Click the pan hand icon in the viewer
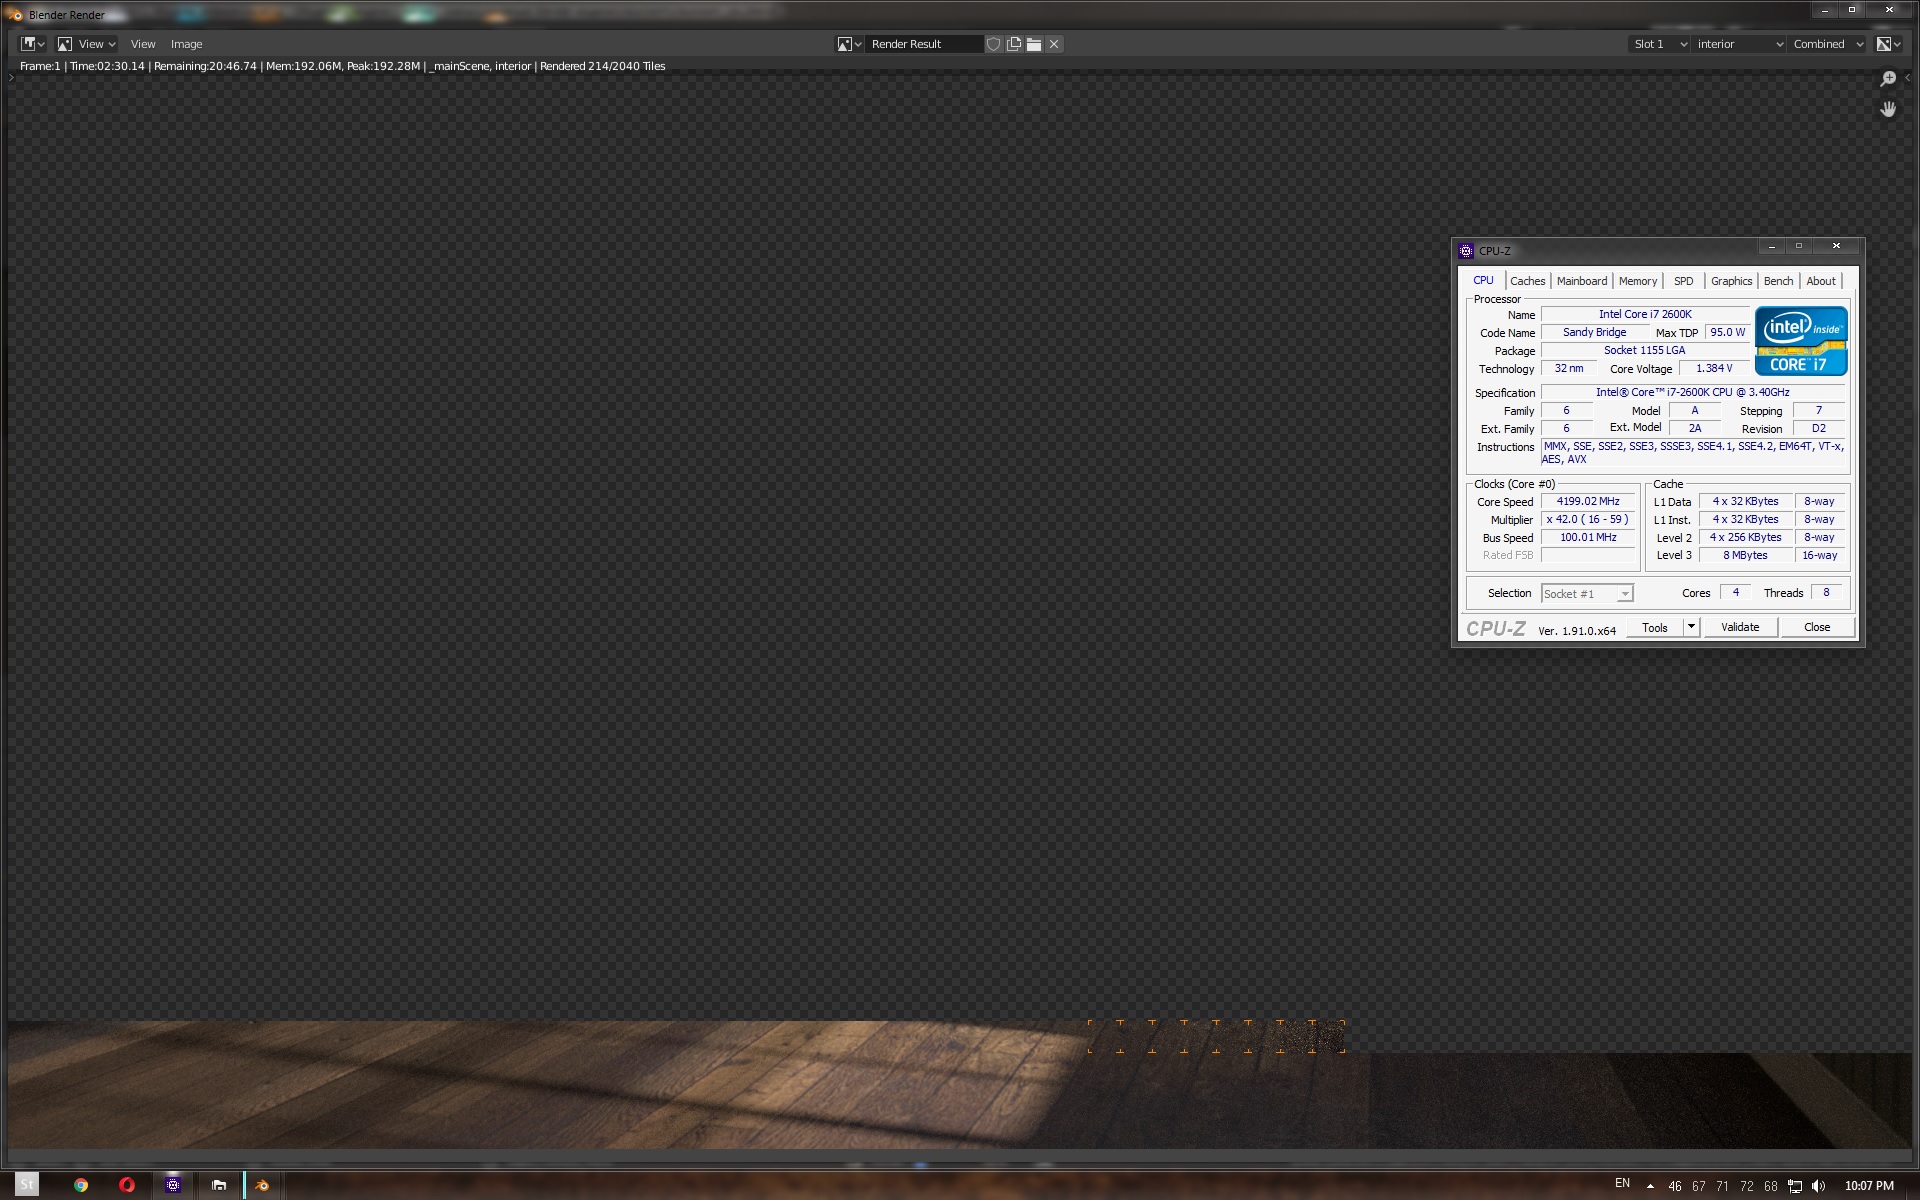Screen dimensions: 1920x1200 point(1888,109)
